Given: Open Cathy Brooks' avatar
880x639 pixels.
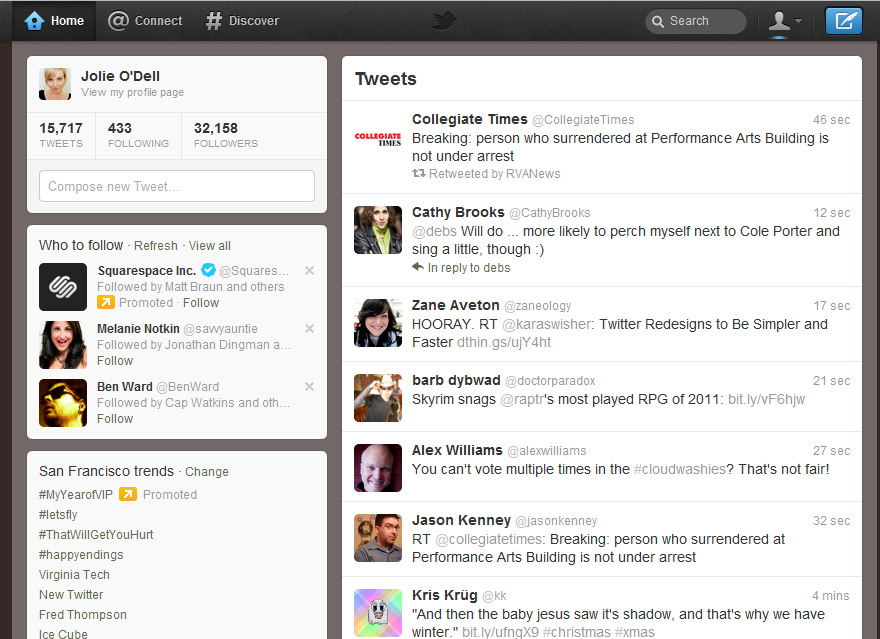Looking at the screenshot, I should (378, 230).
